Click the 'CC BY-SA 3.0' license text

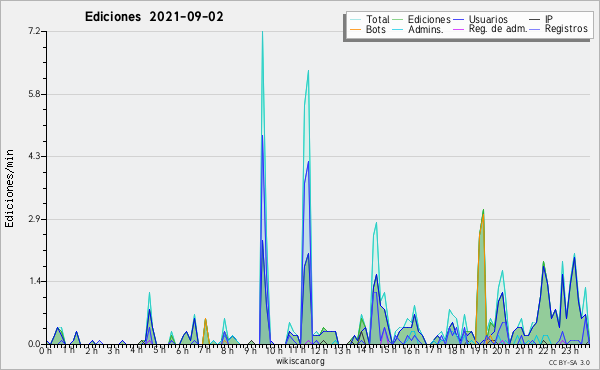coord(569,362)
